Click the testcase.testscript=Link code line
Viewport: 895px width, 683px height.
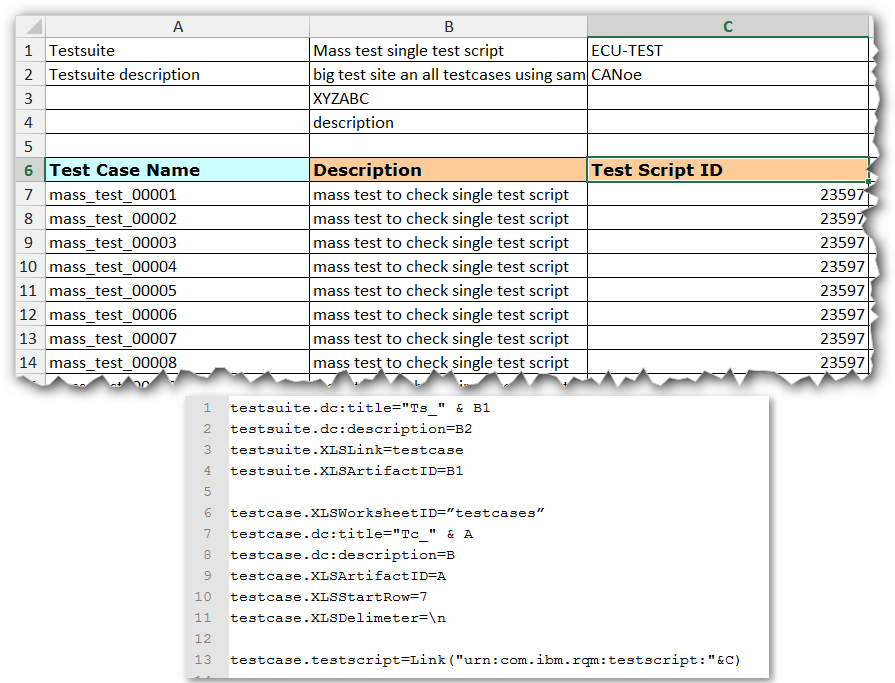coord(484,660)
